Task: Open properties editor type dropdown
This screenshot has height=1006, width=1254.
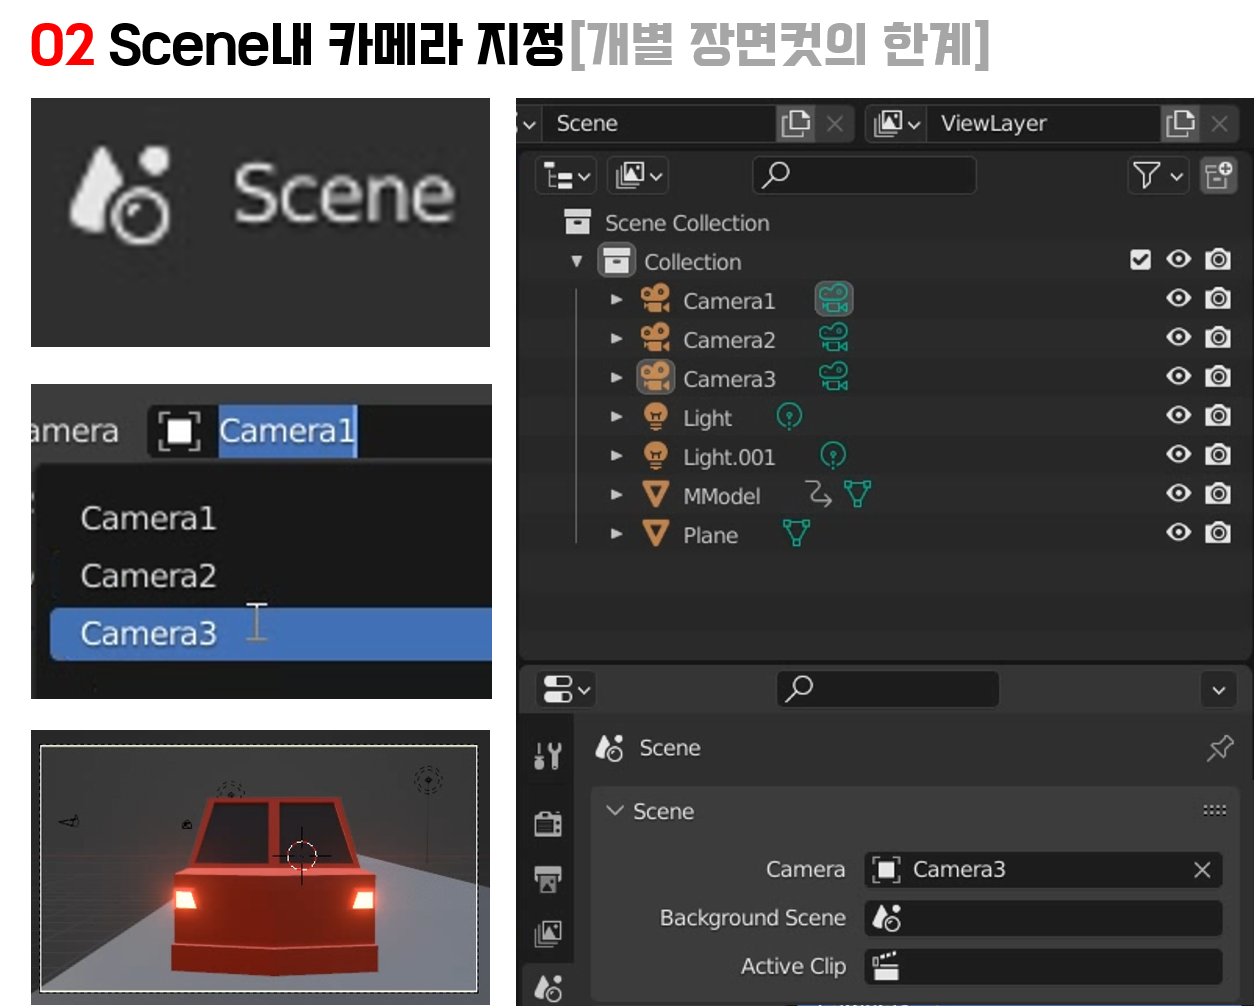Action: coord(566,689)
